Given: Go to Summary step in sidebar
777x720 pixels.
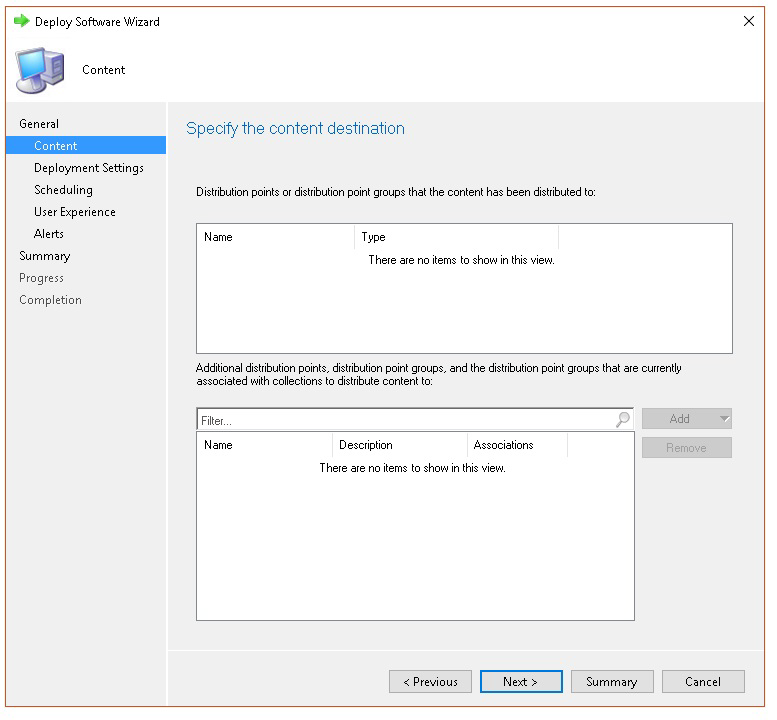Looking at the screenshot, I should [x=45, y=256].
